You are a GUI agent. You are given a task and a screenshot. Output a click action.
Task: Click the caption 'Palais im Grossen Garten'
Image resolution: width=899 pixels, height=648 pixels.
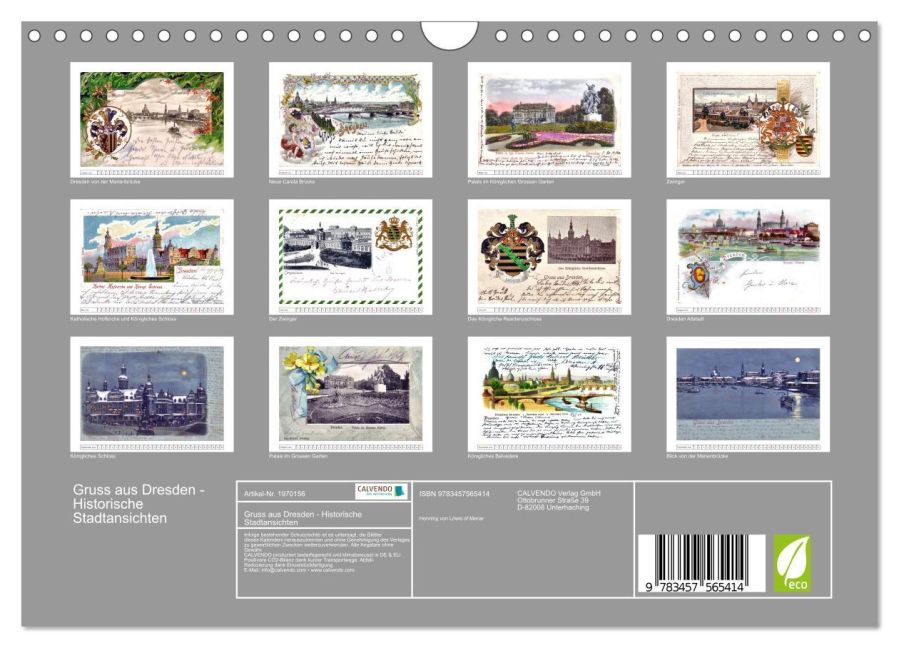pos(298,456)
